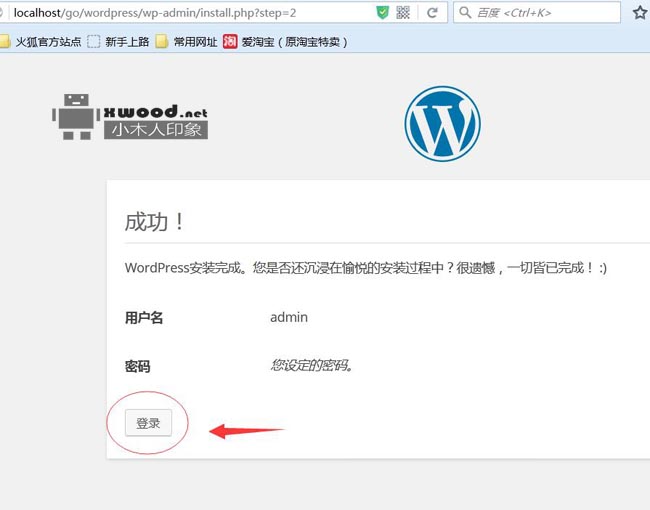Image resolution: width=650 pixels, height=510 pixels.
Task: Open the 火狐官方站点 bookmark folder
Action: click(41, 41)
